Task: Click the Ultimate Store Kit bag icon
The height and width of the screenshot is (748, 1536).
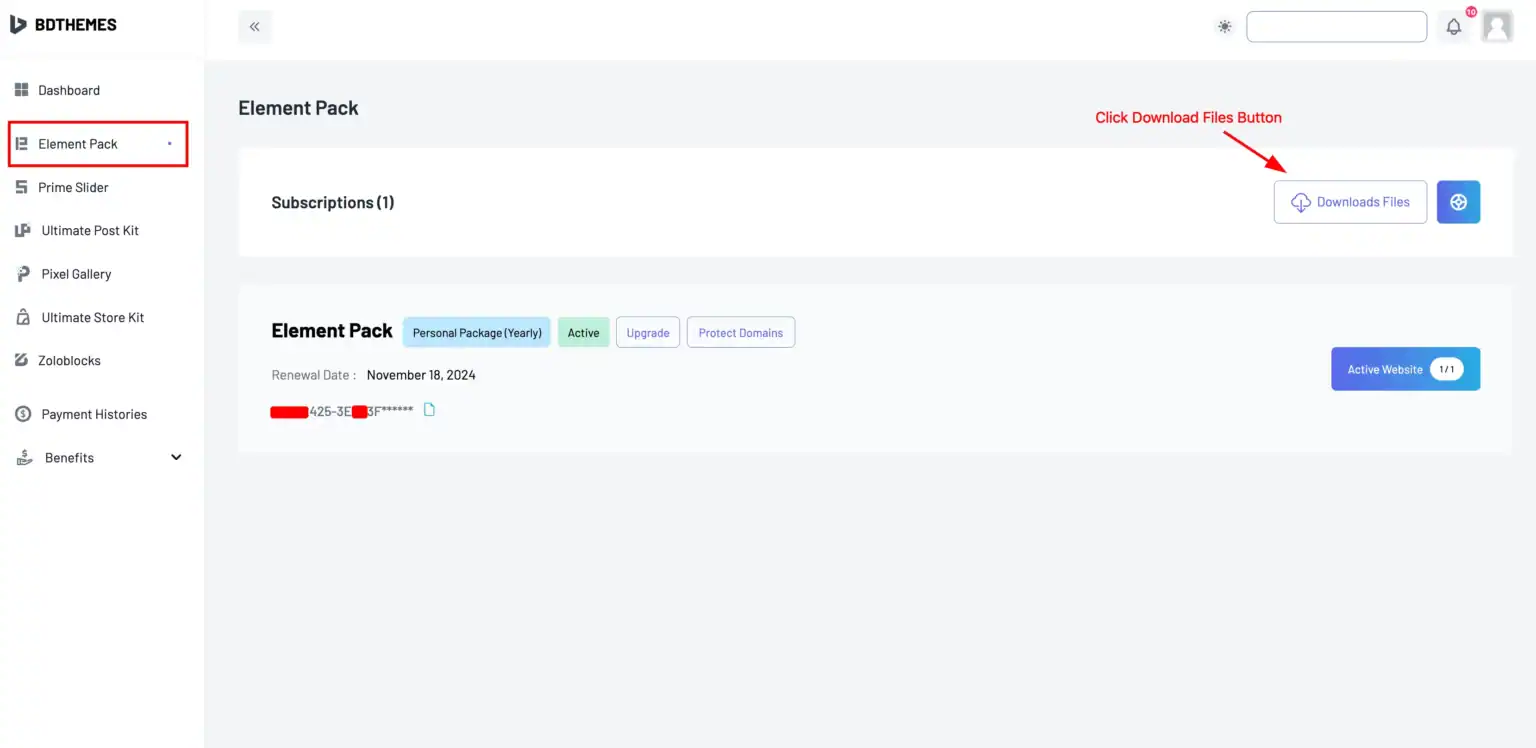Action: (x=22, y=317)
